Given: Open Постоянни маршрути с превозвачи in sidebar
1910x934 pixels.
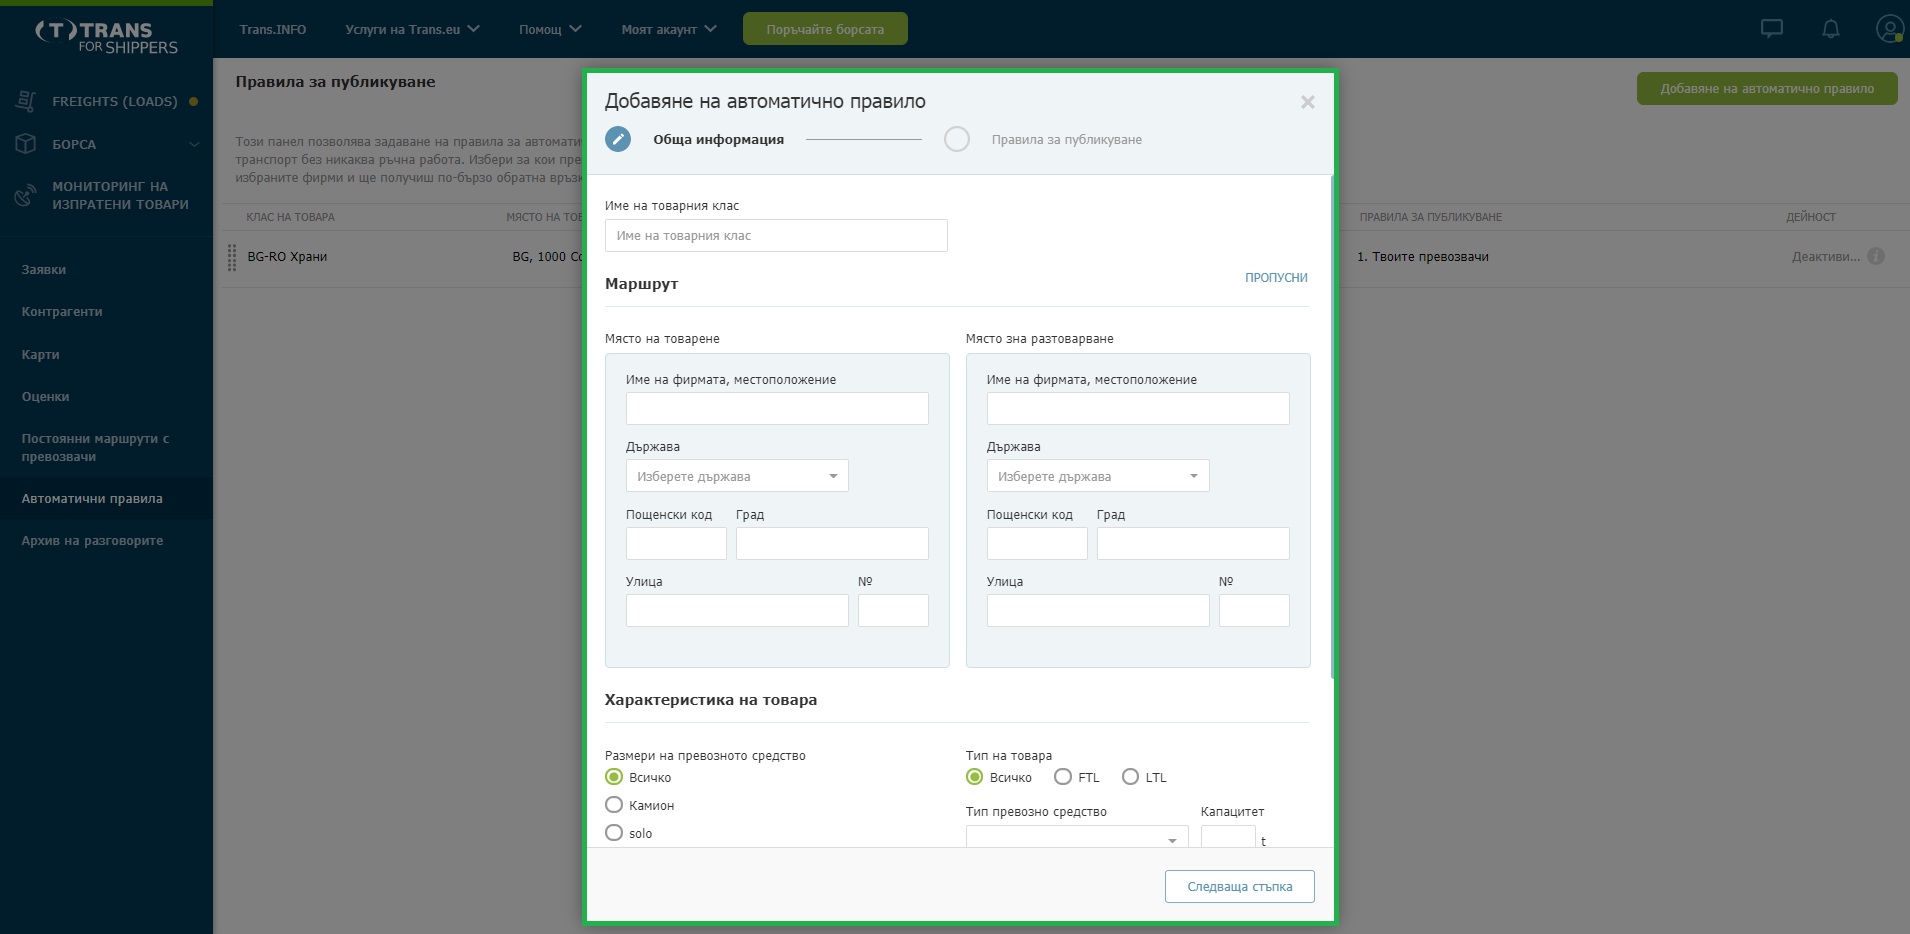Looking at the screenshot, I should click(x=96, y=448).
